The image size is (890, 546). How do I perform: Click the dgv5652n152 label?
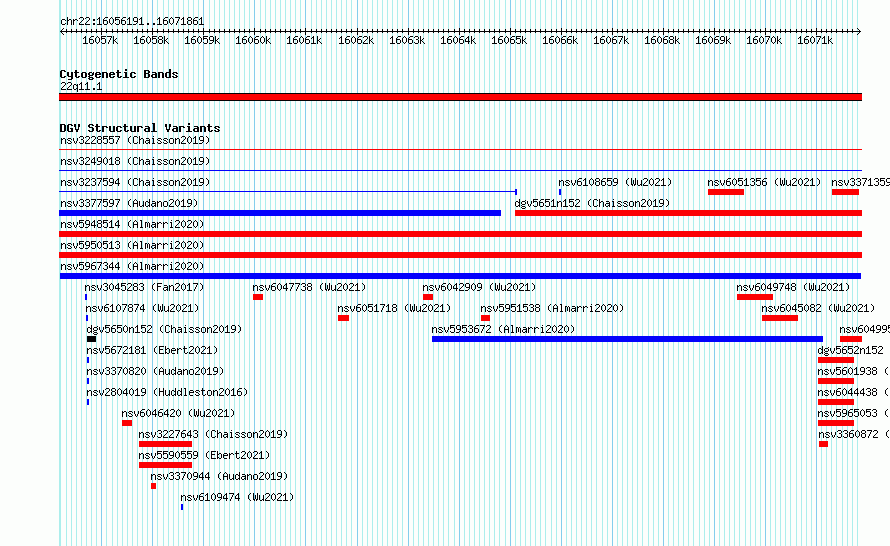coord(850,350)
